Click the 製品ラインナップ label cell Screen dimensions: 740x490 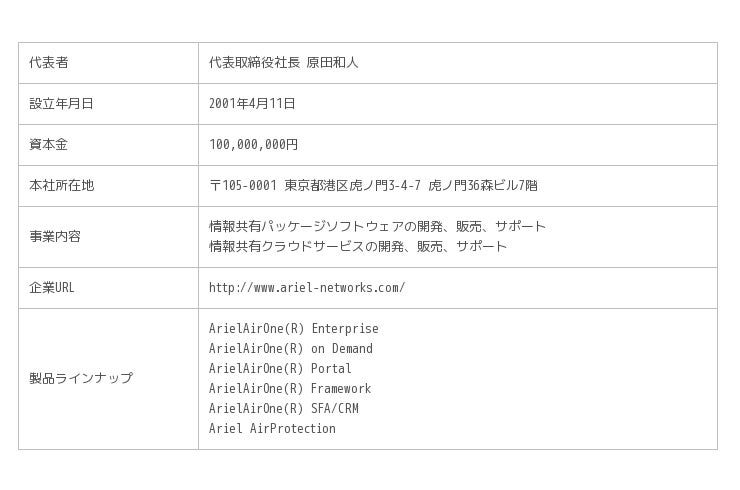coord(81,379)
